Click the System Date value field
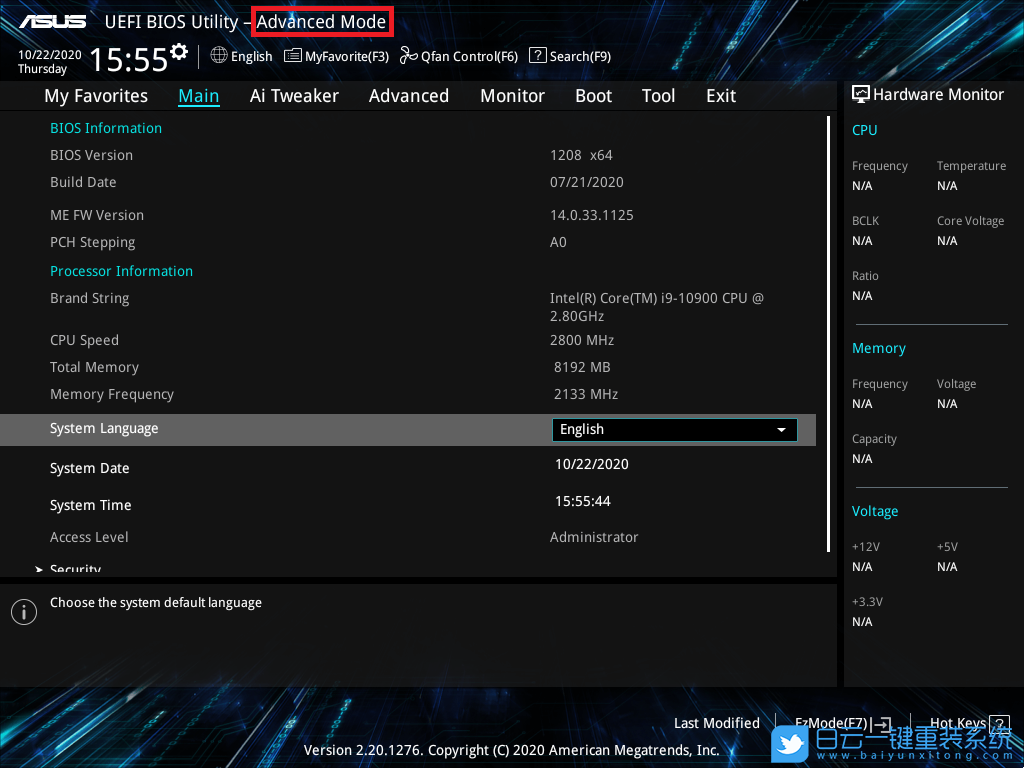 pyautogui.click(x=592, y=464)
